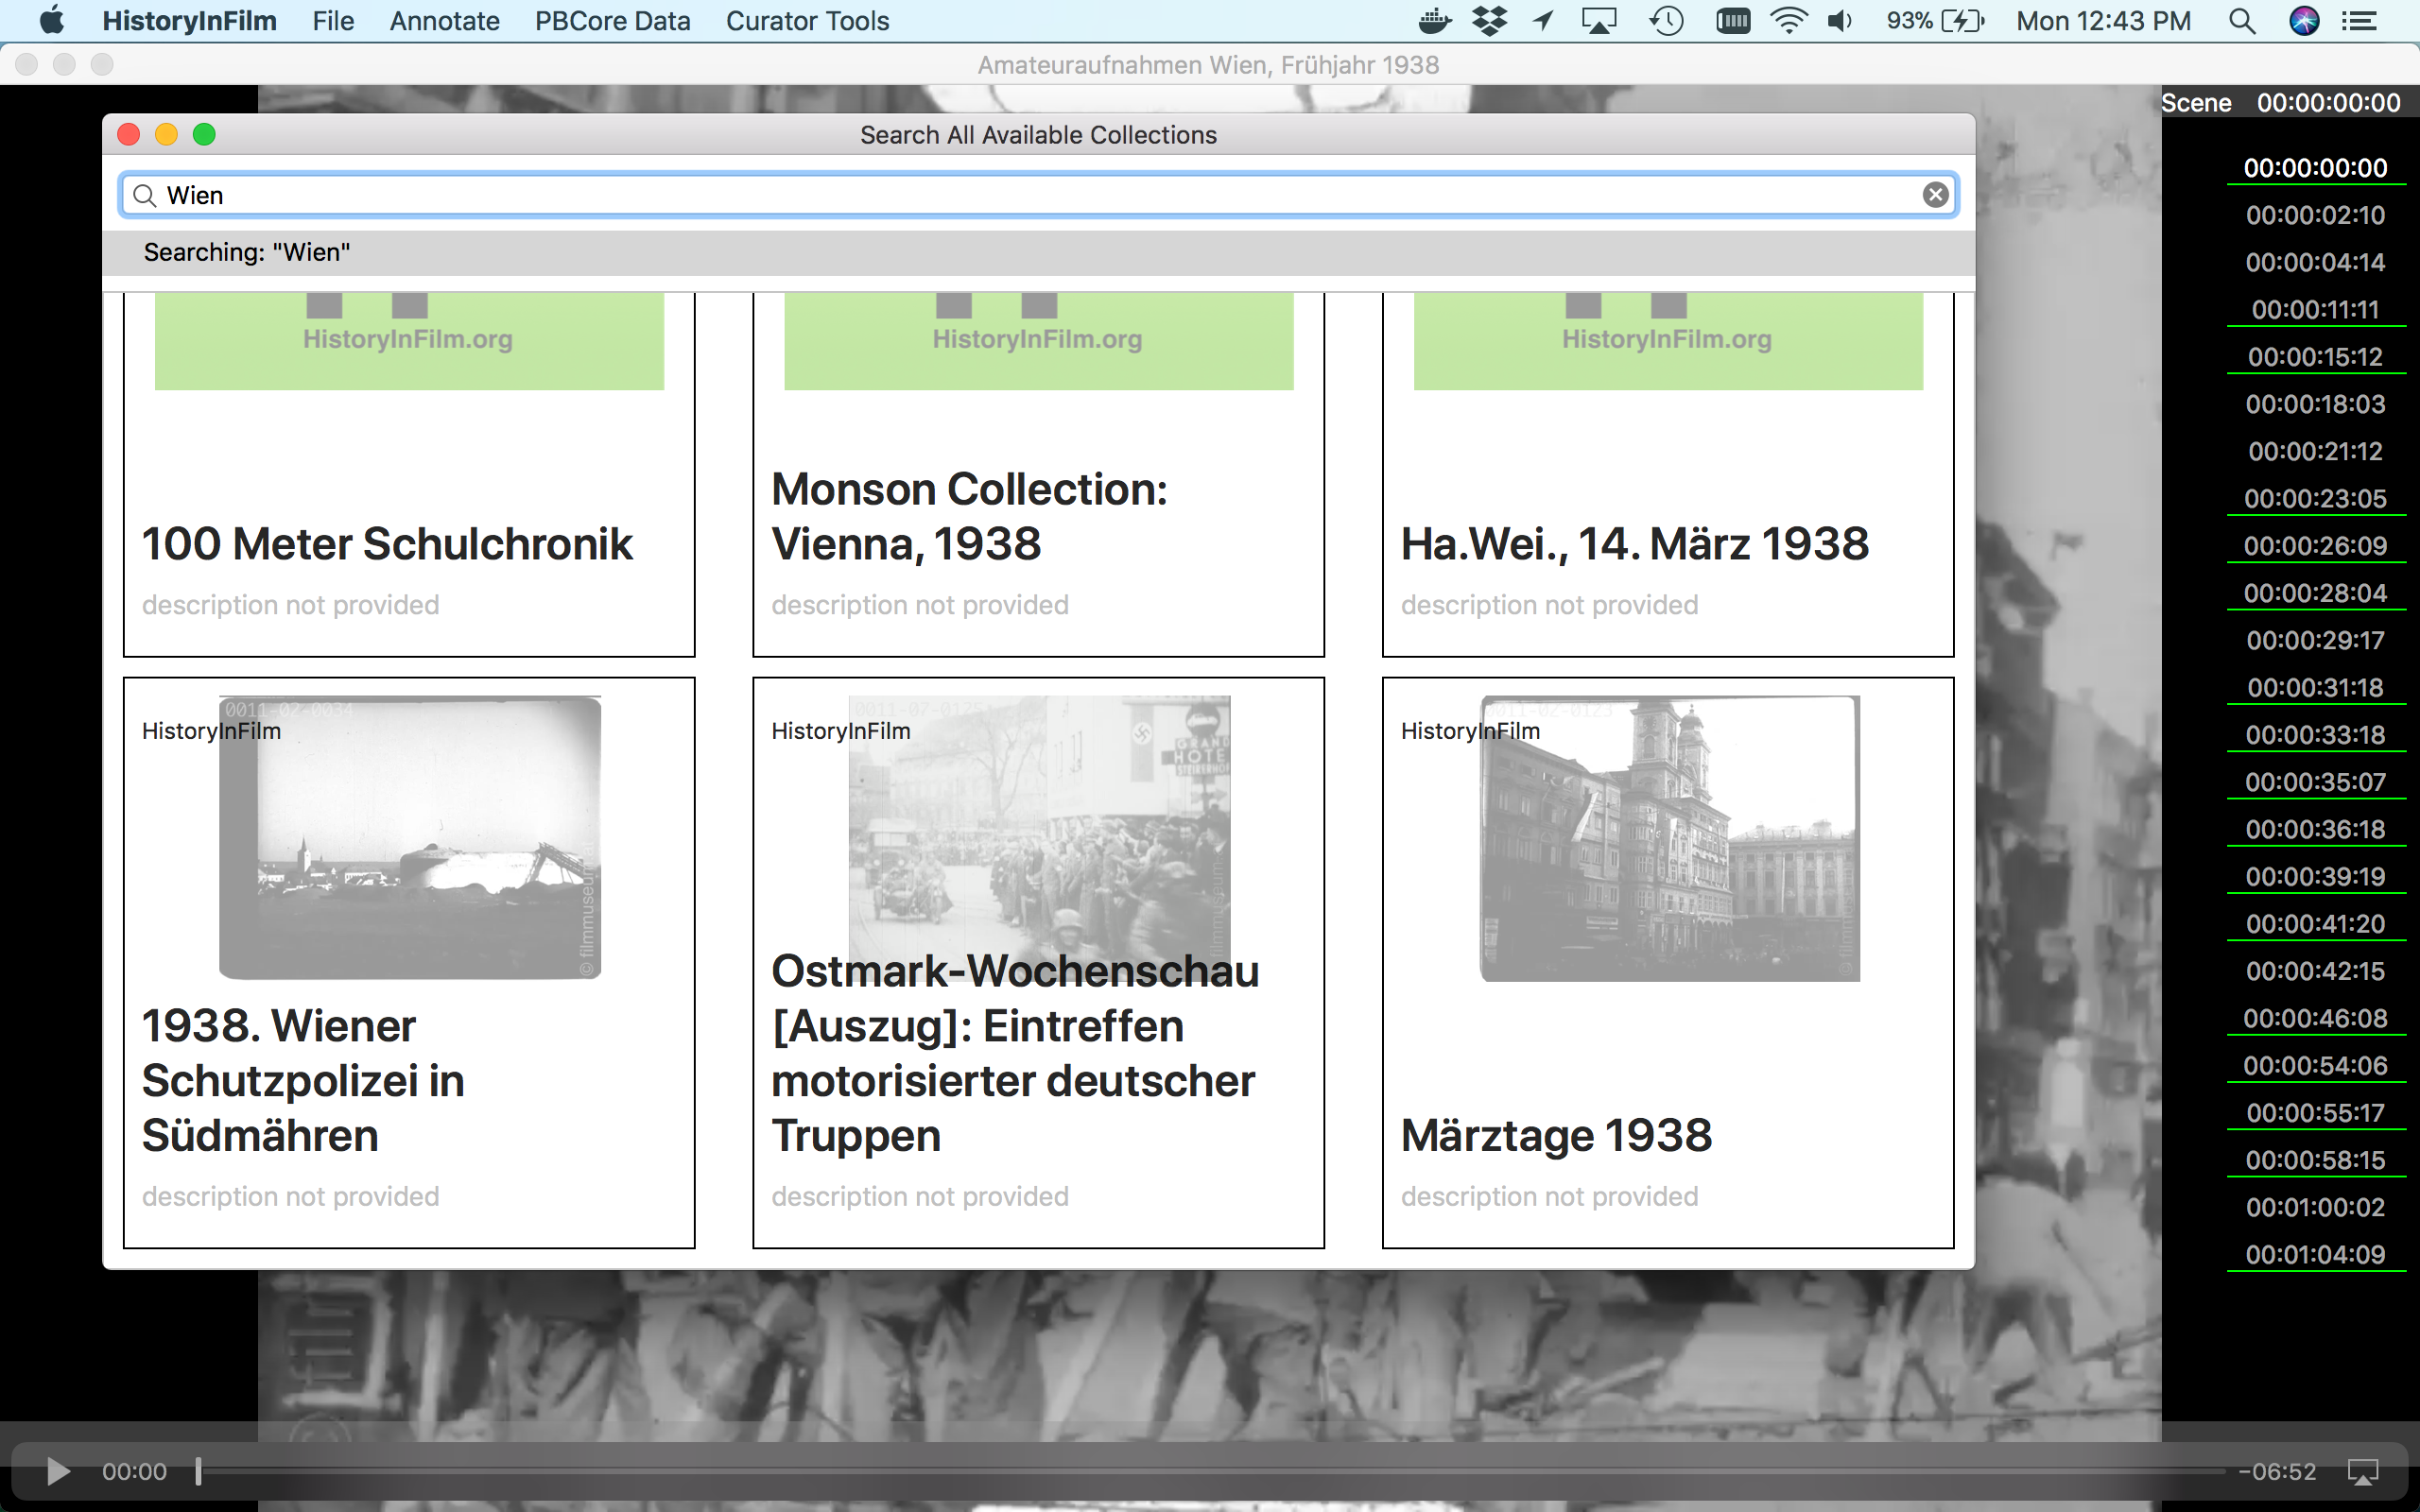This screenshot has height=1512, width=2420.
Task: Clear the Wien search using the X icon
Action: click(1936, 195)
